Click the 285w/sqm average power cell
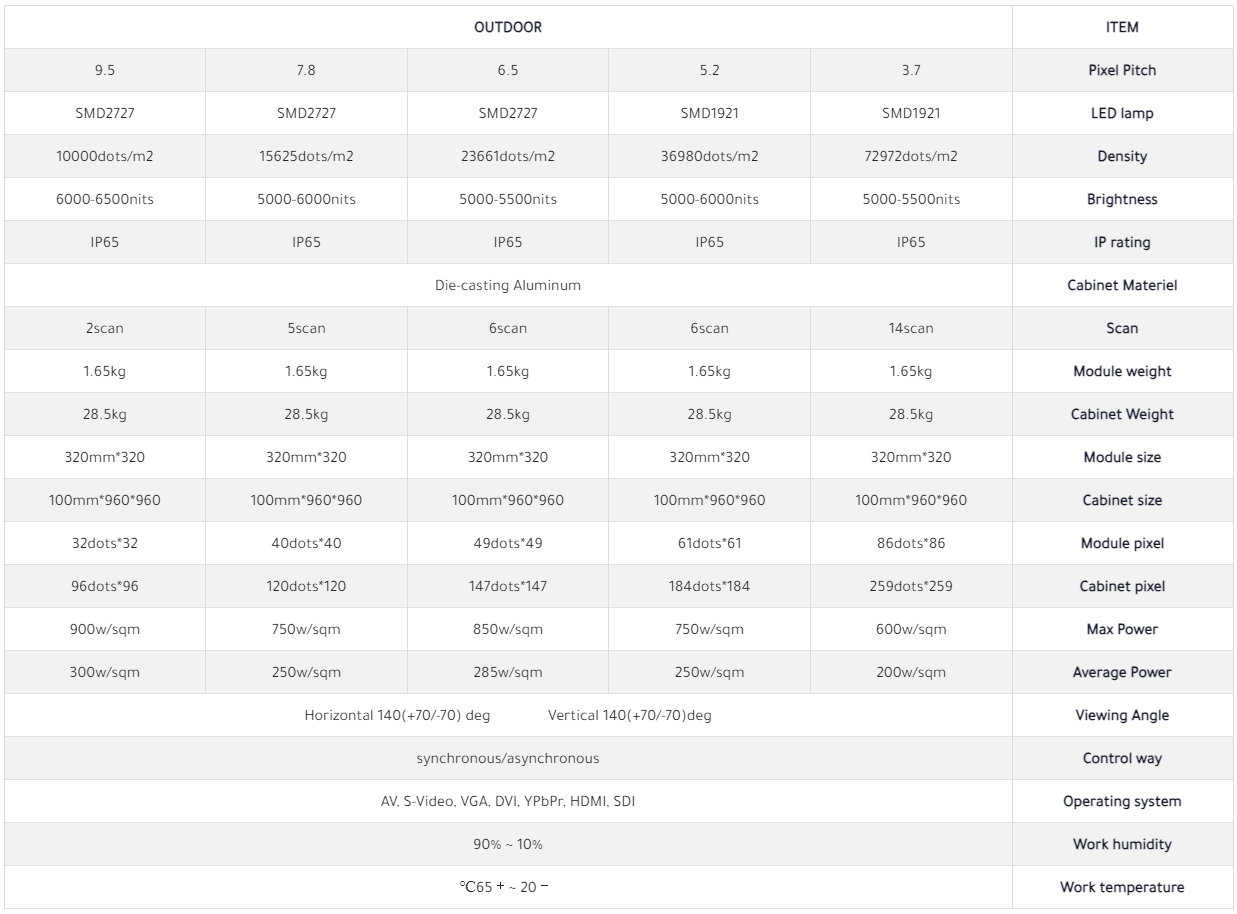1237x914 pixels. tap(508, 673)
